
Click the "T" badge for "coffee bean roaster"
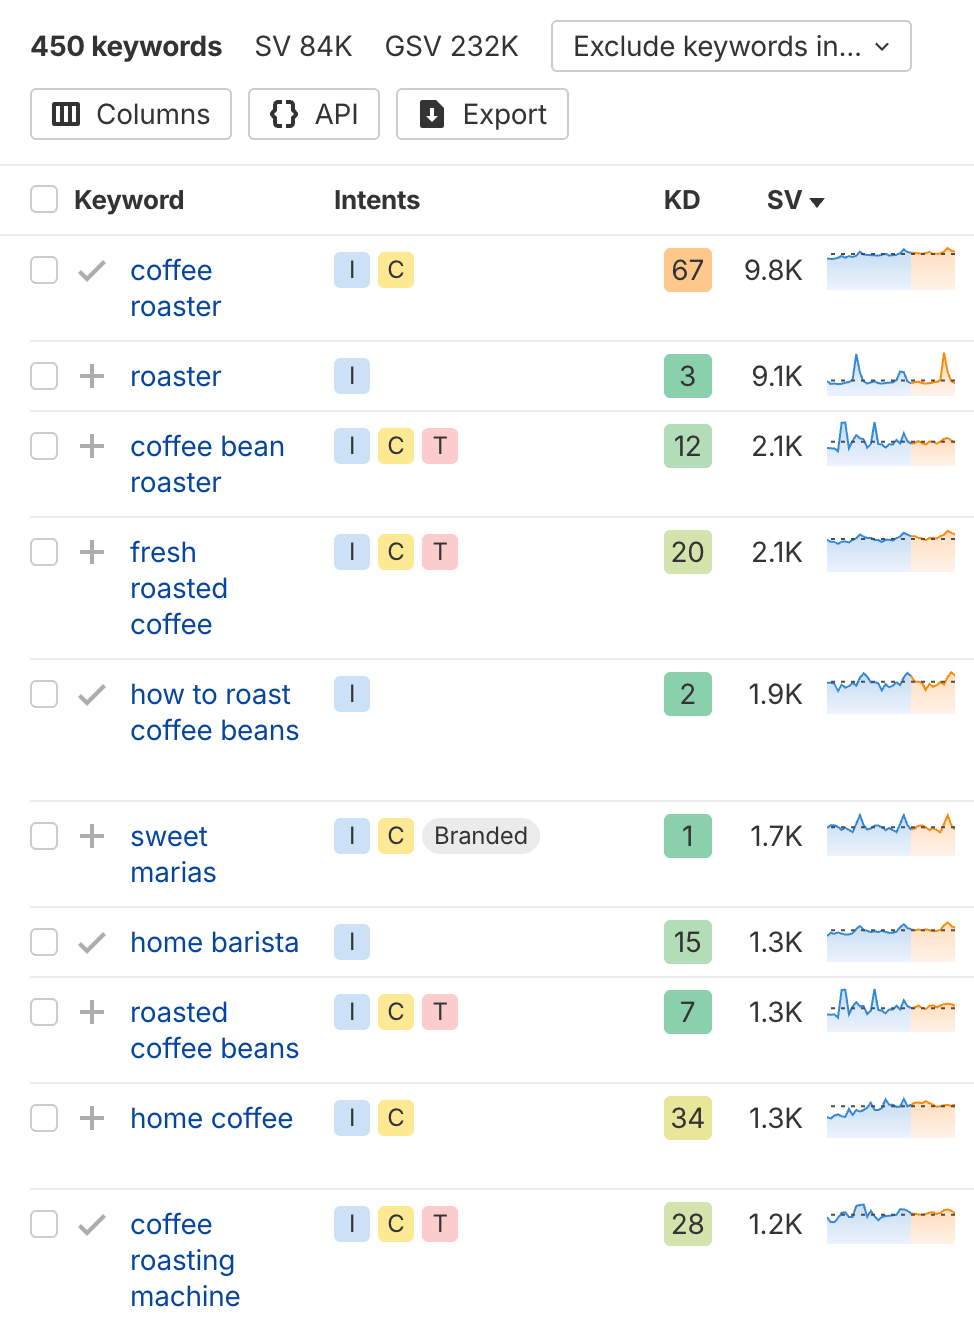440,446
